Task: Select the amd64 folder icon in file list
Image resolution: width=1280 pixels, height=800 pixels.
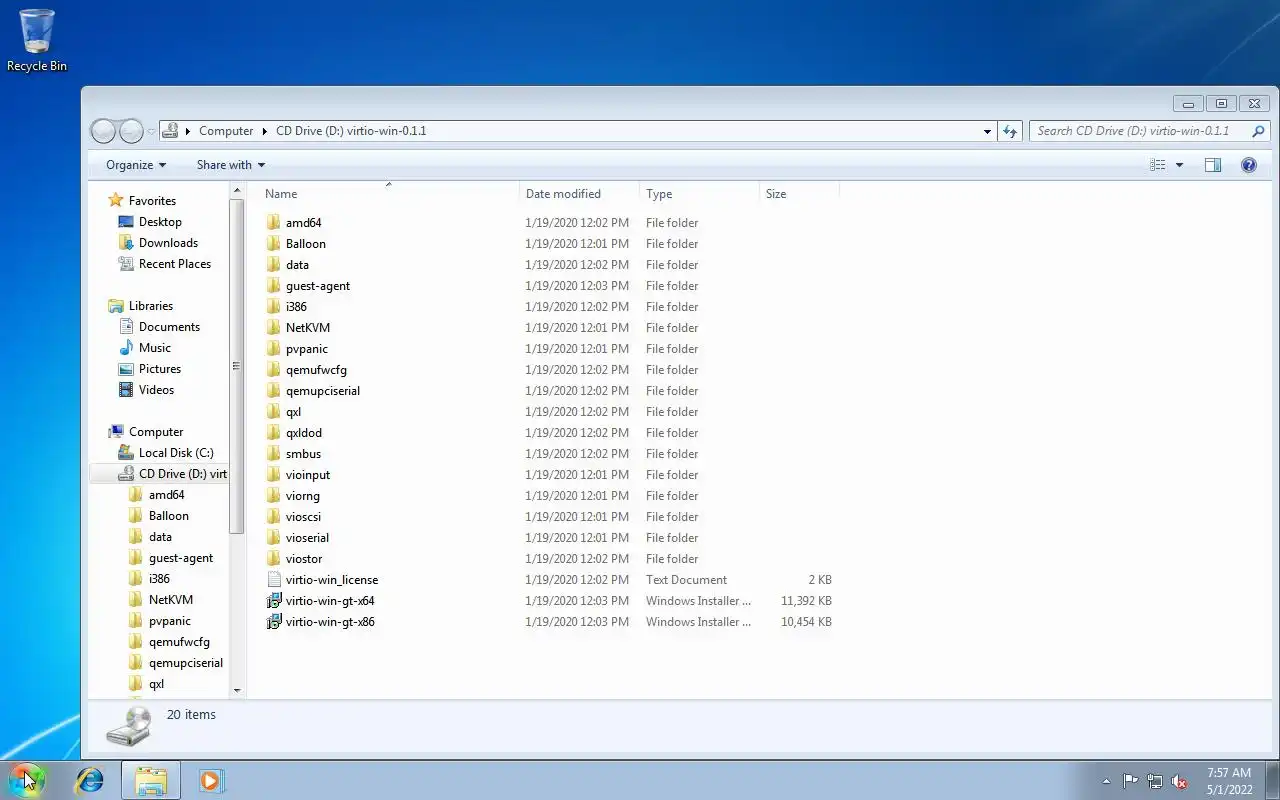Action: (x=274, y=222)
